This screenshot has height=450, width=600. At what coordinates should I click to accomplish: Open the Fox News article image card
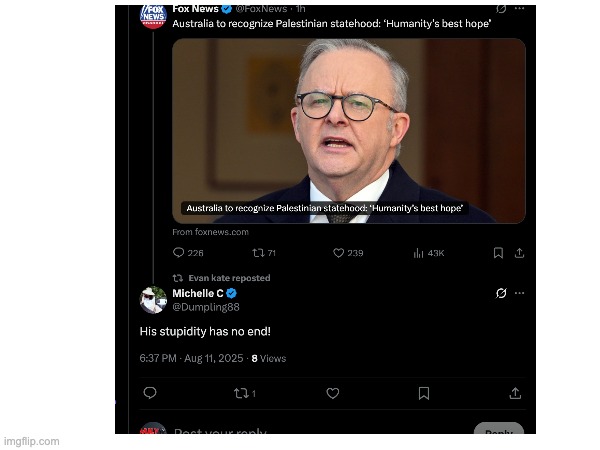pos(349,131)
